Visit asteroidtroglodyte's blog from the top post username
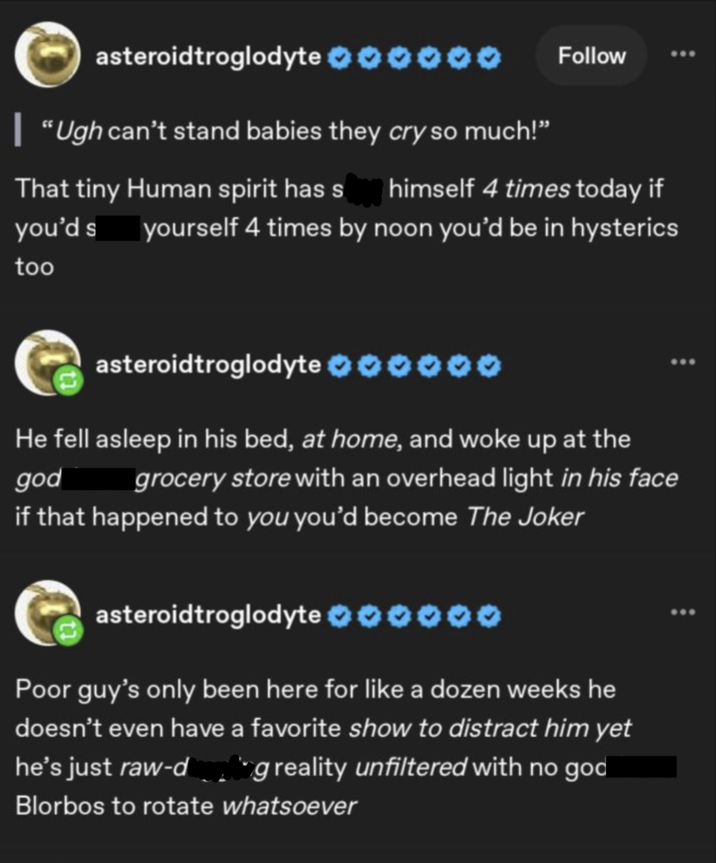Viewport: 716px width, 863px height. coord(208,58)
